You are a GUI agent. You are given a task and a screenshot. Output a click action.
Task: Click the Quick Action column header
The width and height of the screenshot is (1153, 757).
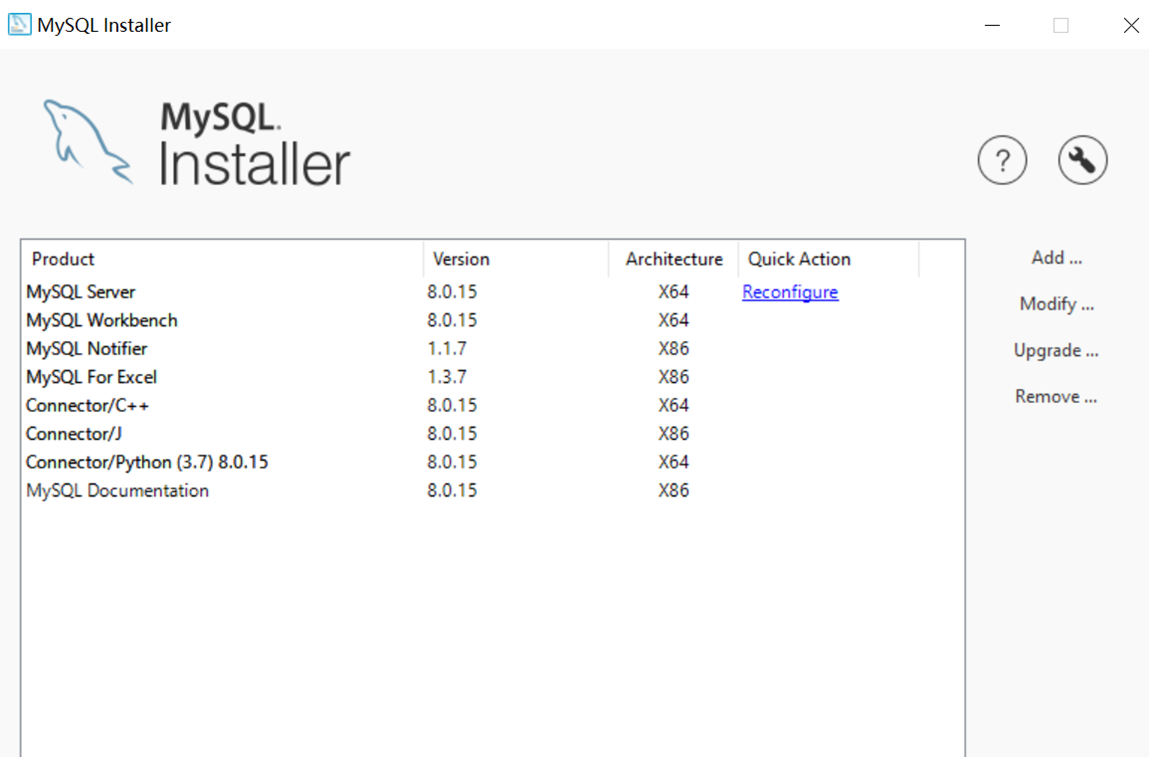829,259
